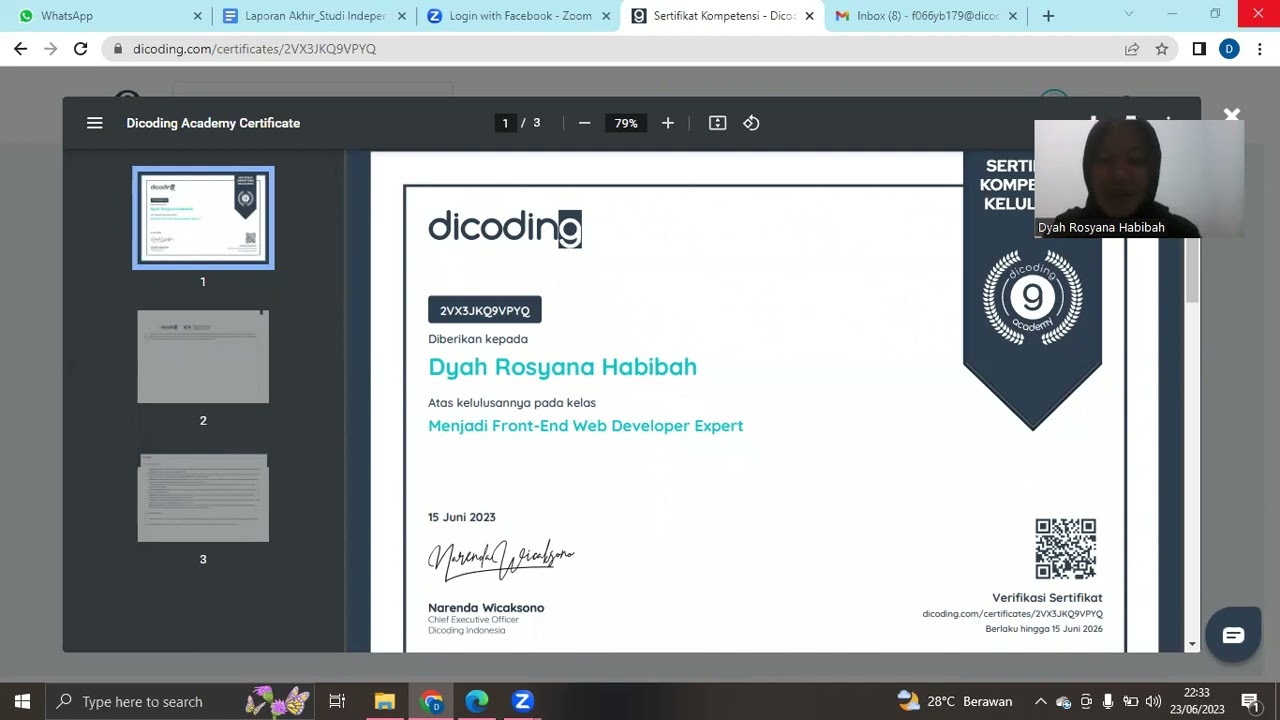The image size is (1280, 720).
Task: Edit the PDF page number field
Action: click(505, 123)
